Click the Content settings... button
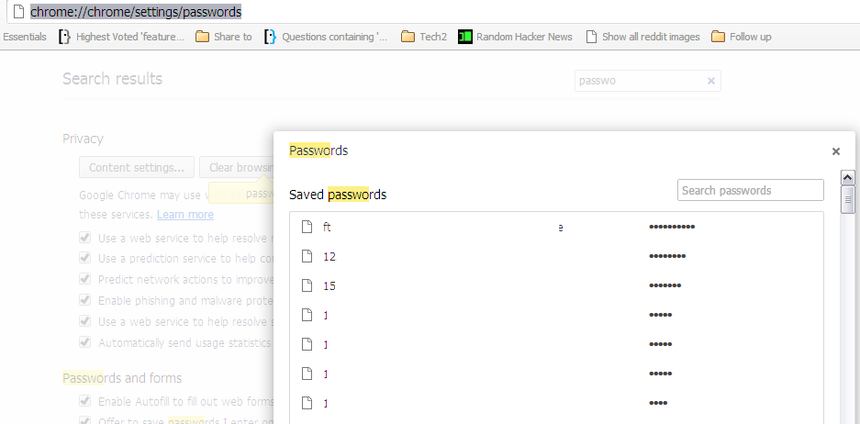The height and width of the screenshot is (424, 860). pyautogui.click(x=136, y=167)
